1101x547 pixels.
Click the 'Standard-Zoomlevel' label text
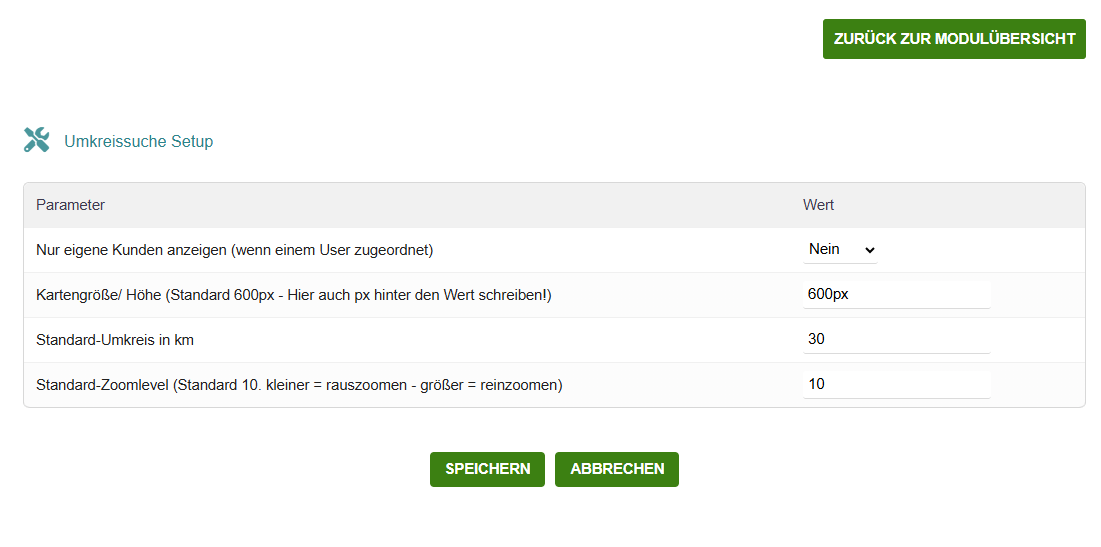102,385
